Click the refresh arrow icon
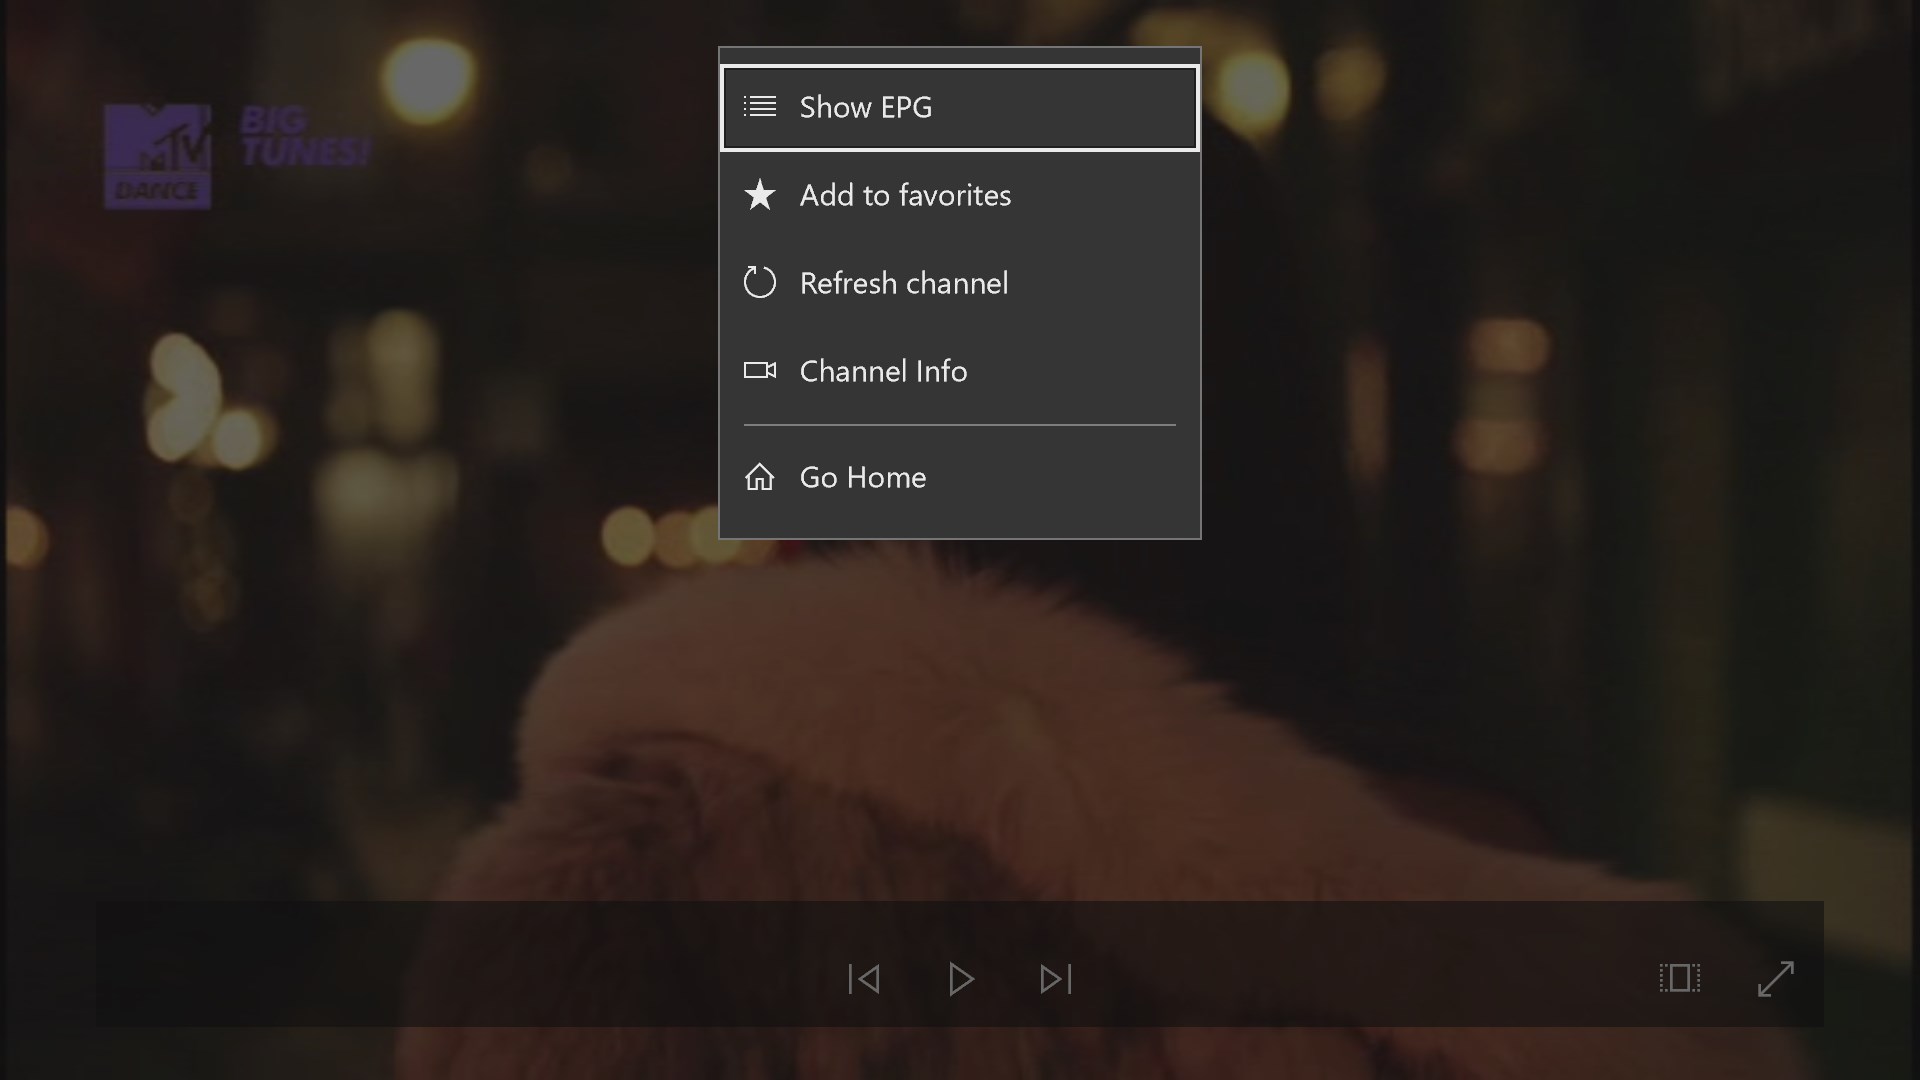 pos(760,283)
